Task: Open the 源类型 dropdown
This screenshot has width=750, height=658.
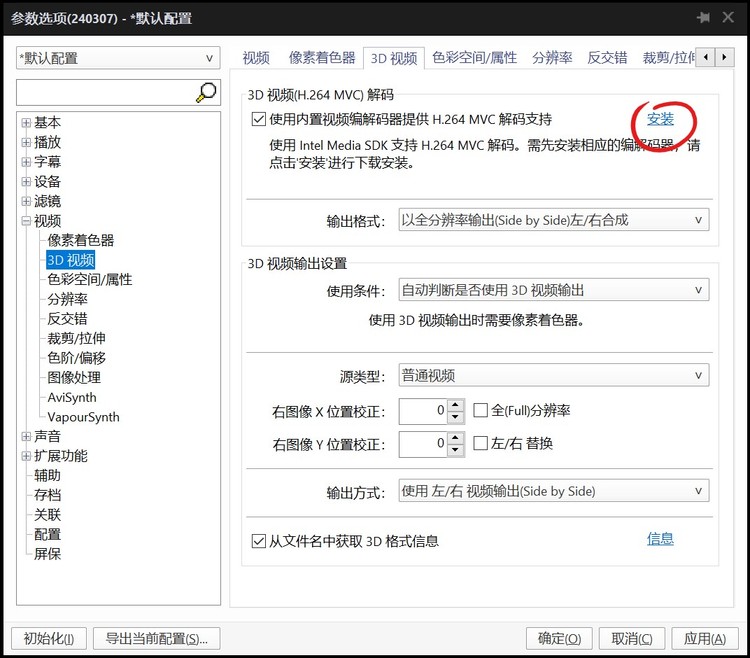Action: tap(553, 376)
